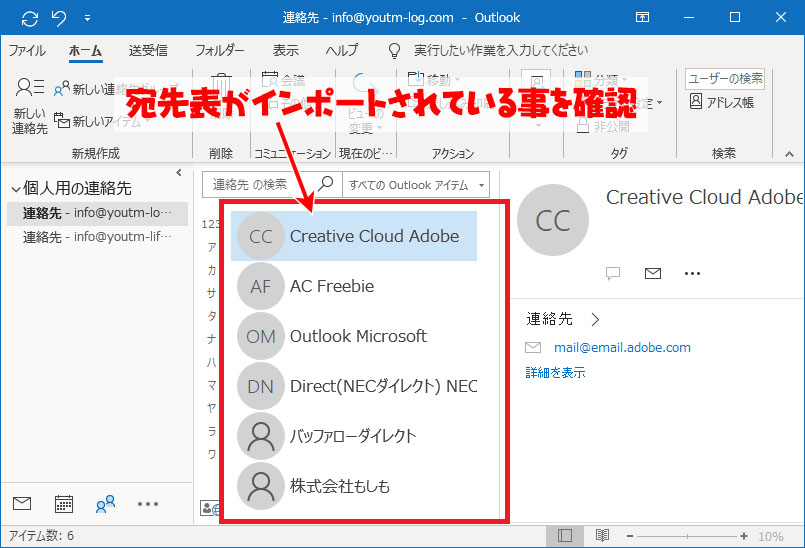Create a 新しい連絡先 contact
The image size is (805, 548).
30,105
